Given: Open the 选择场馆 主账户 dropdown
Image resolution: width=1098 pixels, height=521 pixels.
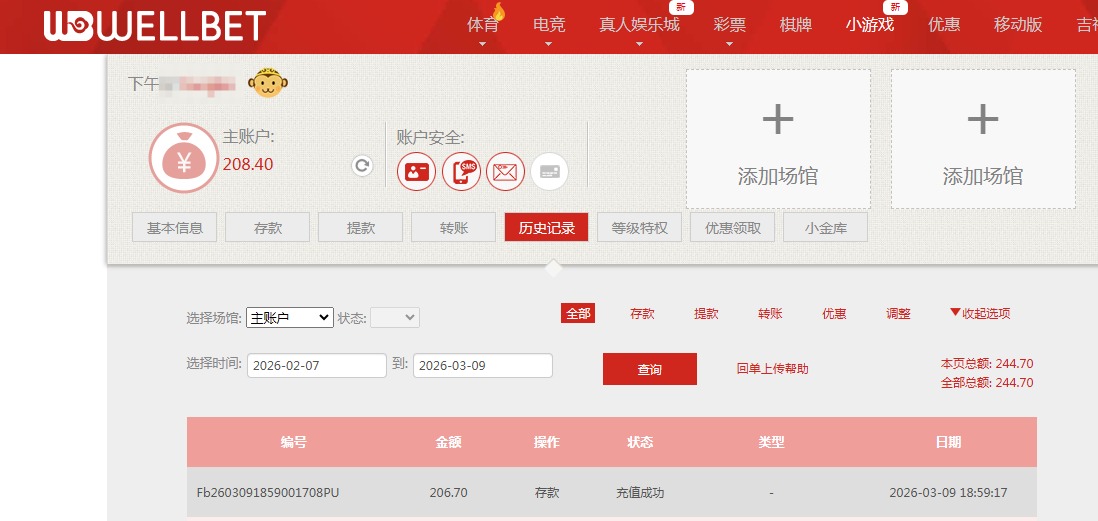Looking at the screenshot, I should [x=290, y=318].
